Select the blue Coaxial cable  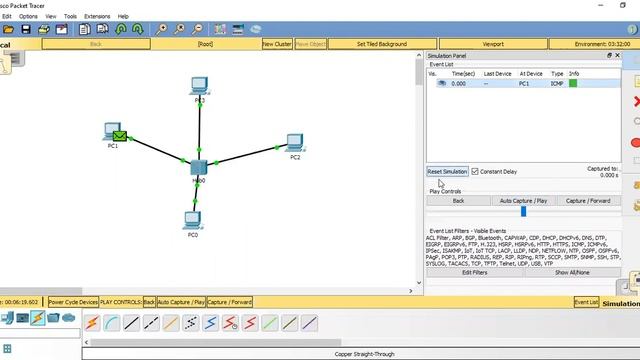tap(211, 323)
